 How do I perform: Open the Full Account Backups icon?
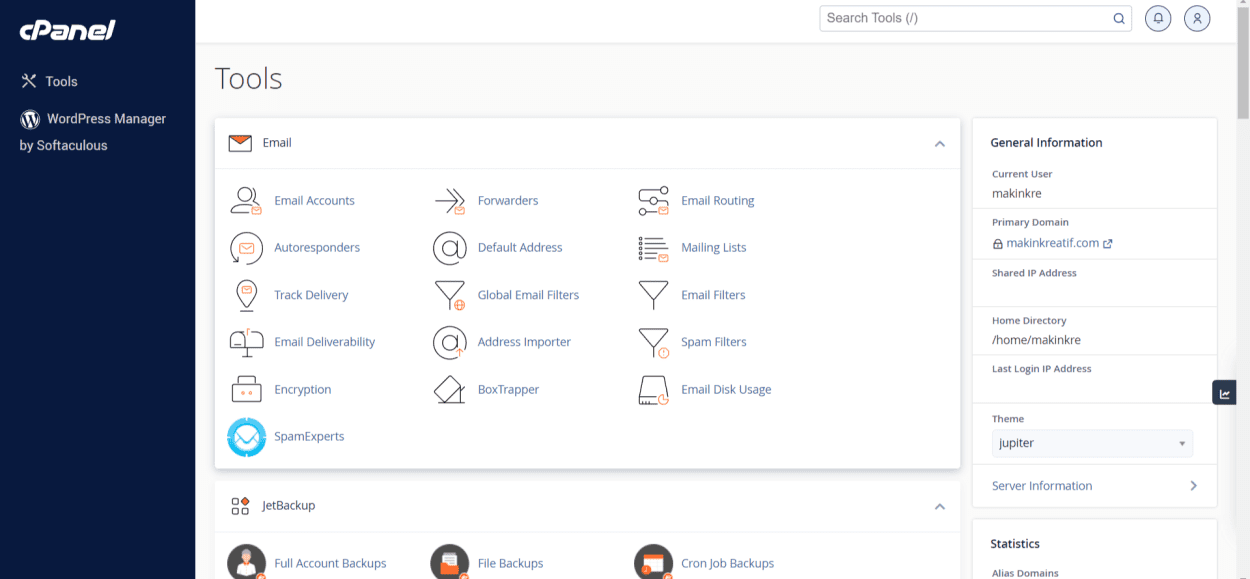point(246,560)
